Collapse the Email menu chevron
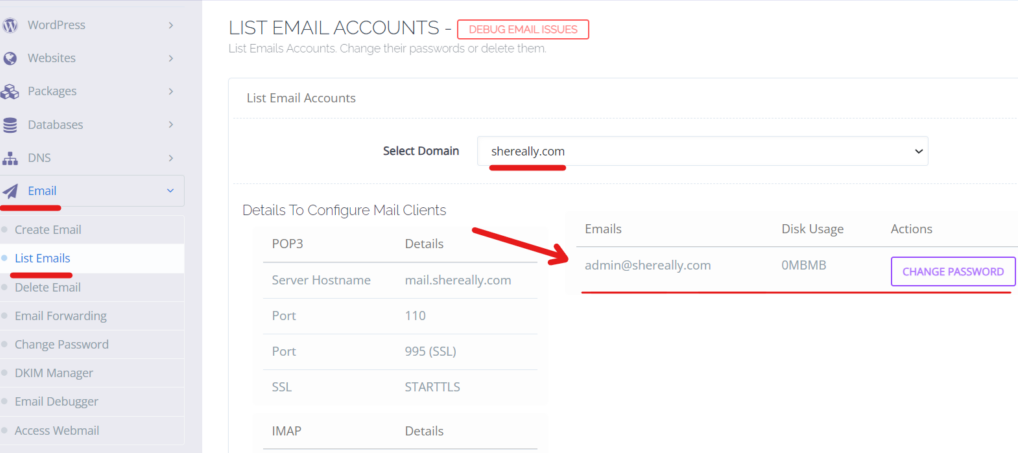The width and height of the screenshot is (1018, 453). point(170,190)
